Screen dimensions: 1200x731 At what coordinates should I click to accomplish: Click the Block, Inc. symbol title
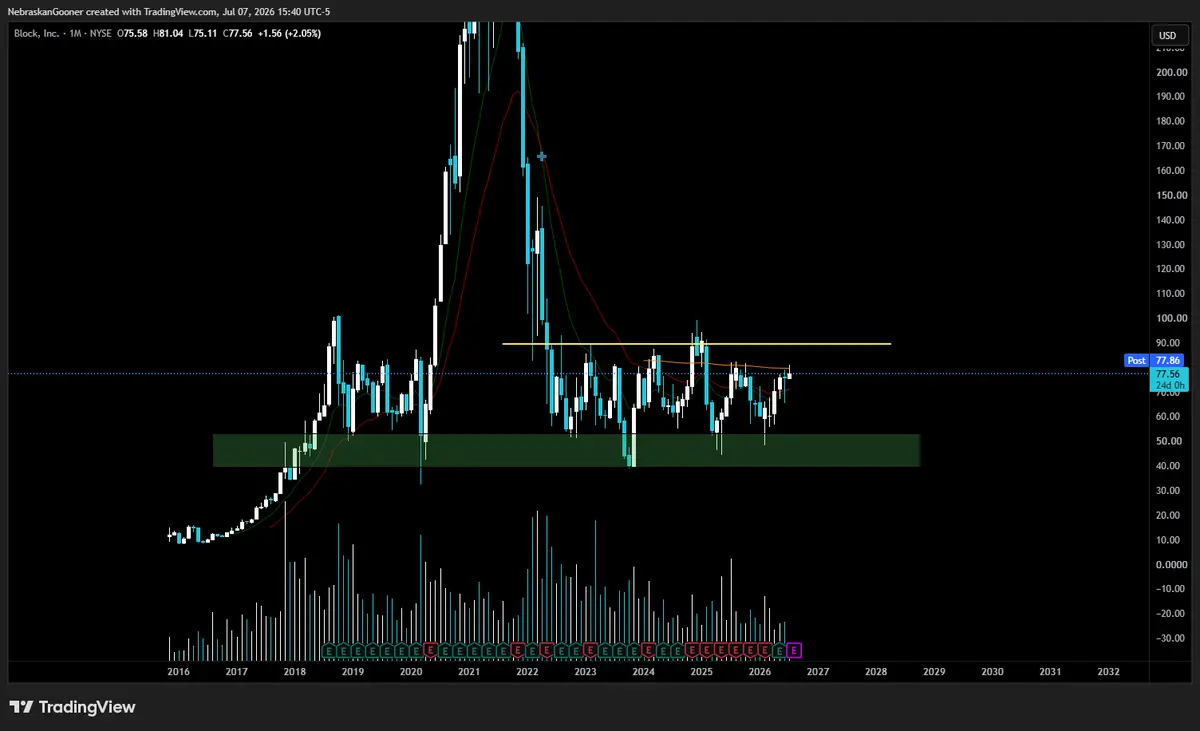point(35,33)
